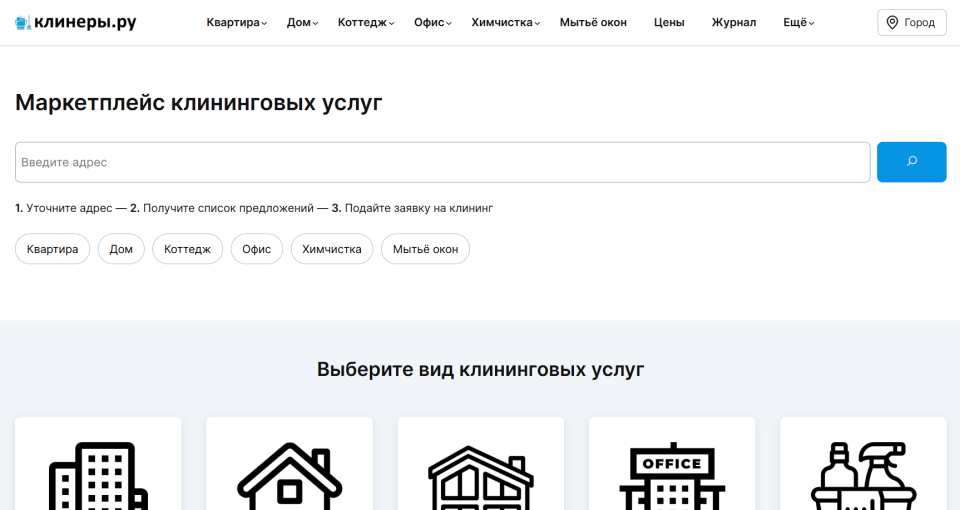Click the Дом pill below search

point(121,249)
